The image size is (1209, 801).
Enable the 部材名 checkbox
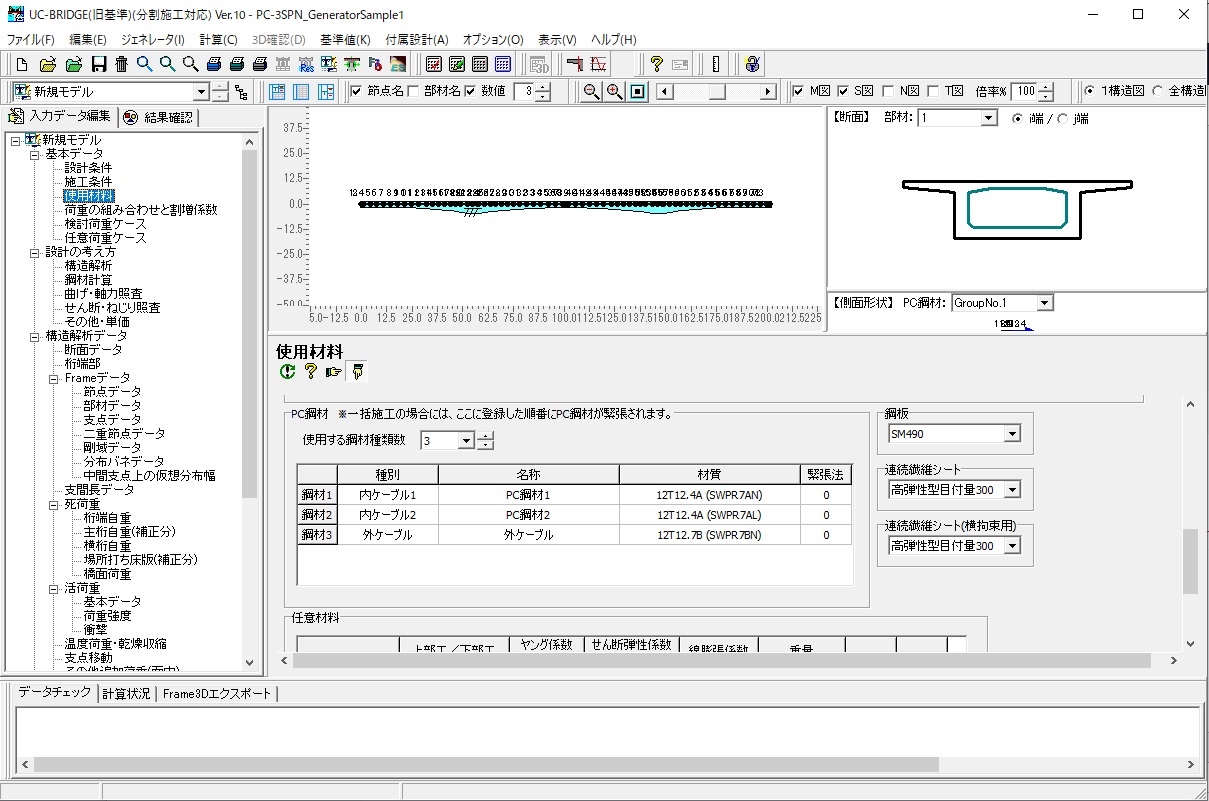coord(414,92)
